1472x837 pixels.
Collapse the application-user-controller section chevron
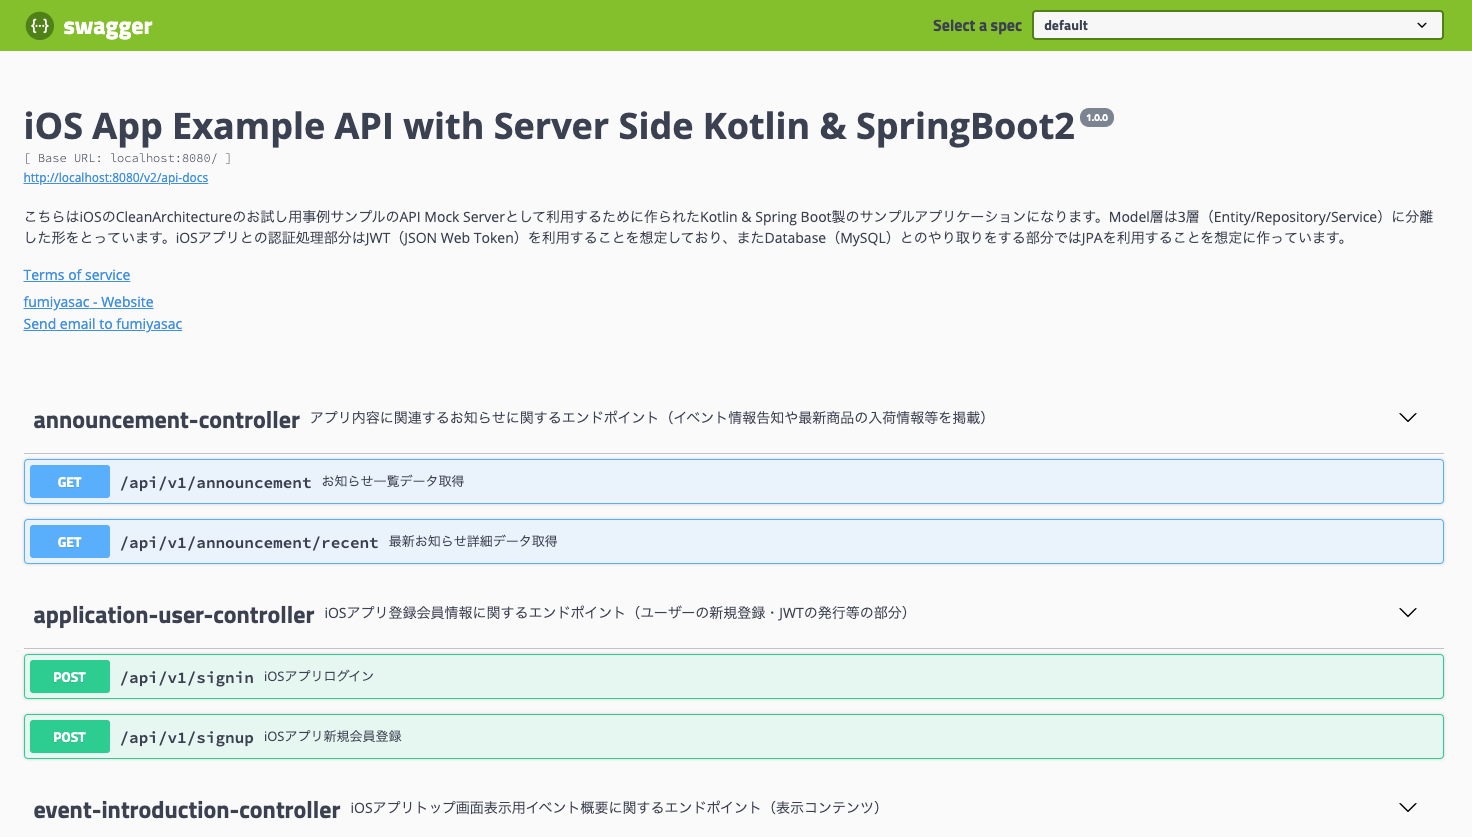(1408, 613)
